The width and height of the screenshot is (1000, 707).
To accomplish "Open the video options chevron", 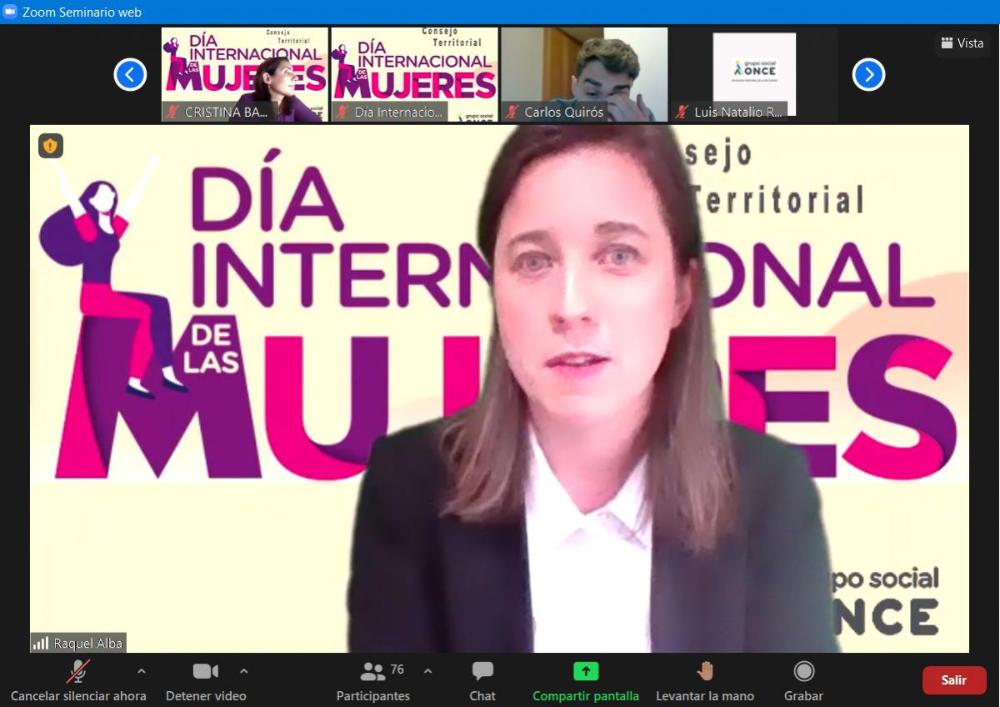I will (241, 671).
